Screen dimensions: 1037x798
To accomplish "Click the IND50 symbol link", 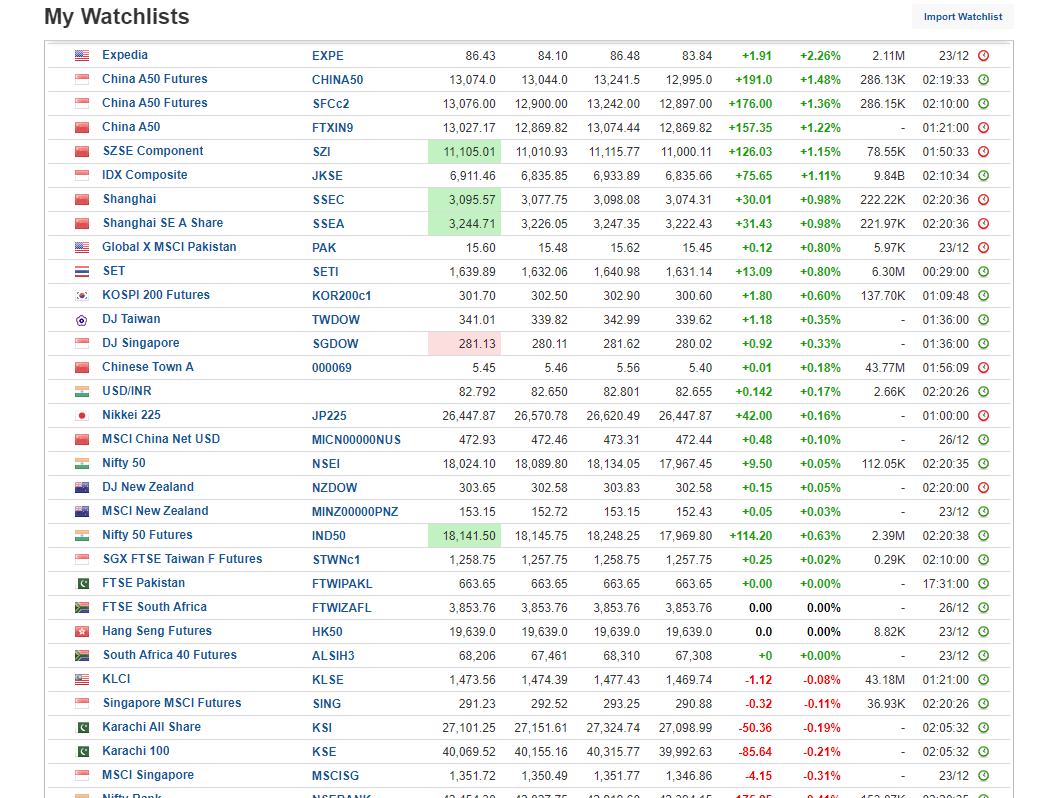I will coord(329,536).
